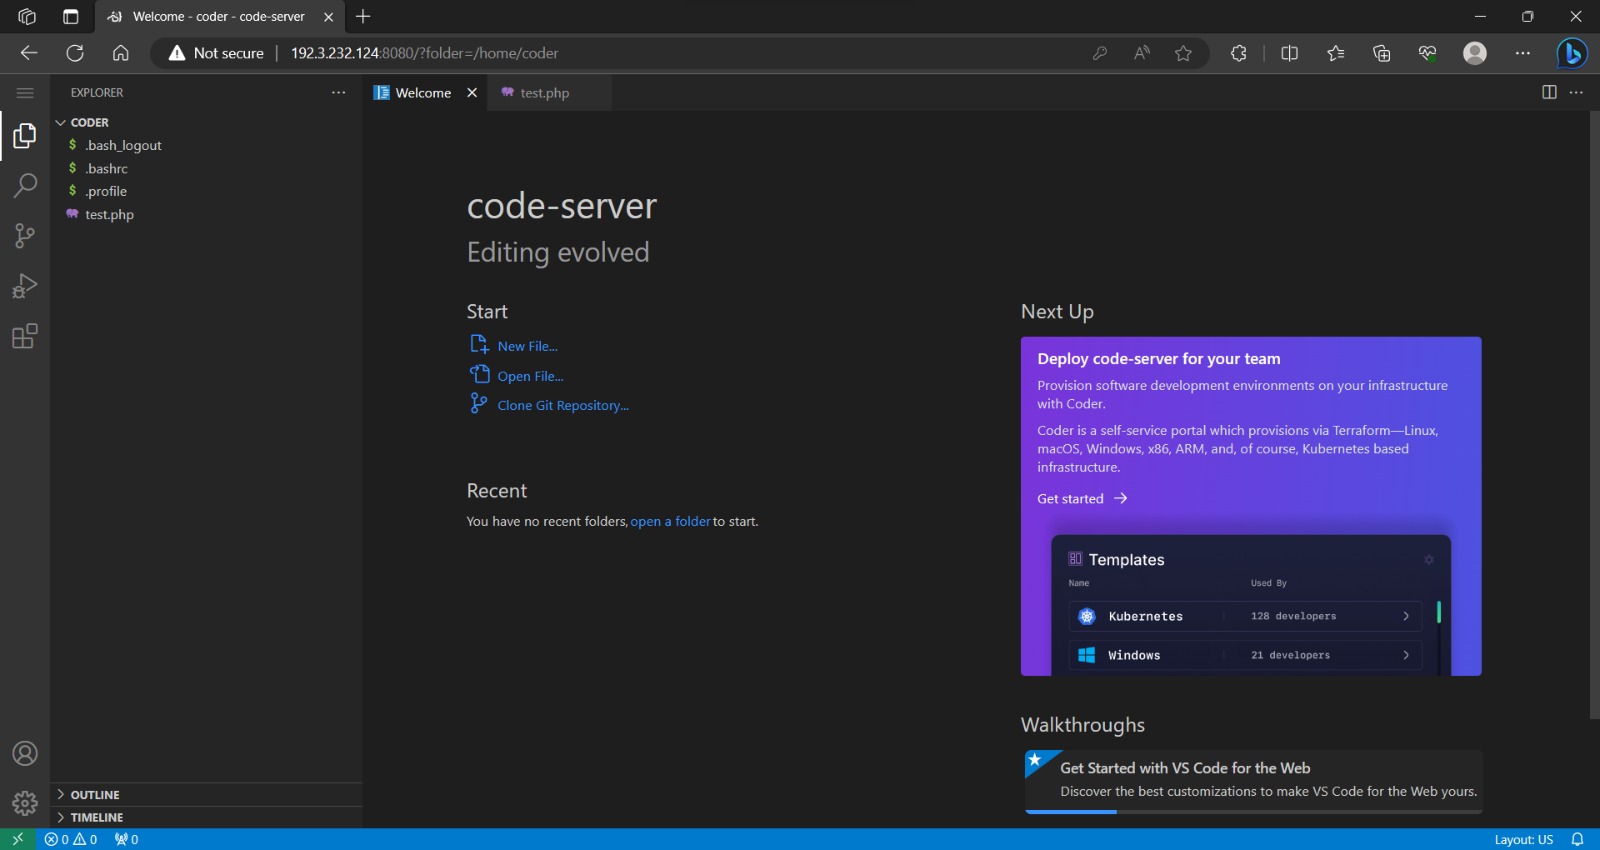Go back in the browser
This screenshot has height=850, width=1600.
pyautogui.click(x=29, y=53)
